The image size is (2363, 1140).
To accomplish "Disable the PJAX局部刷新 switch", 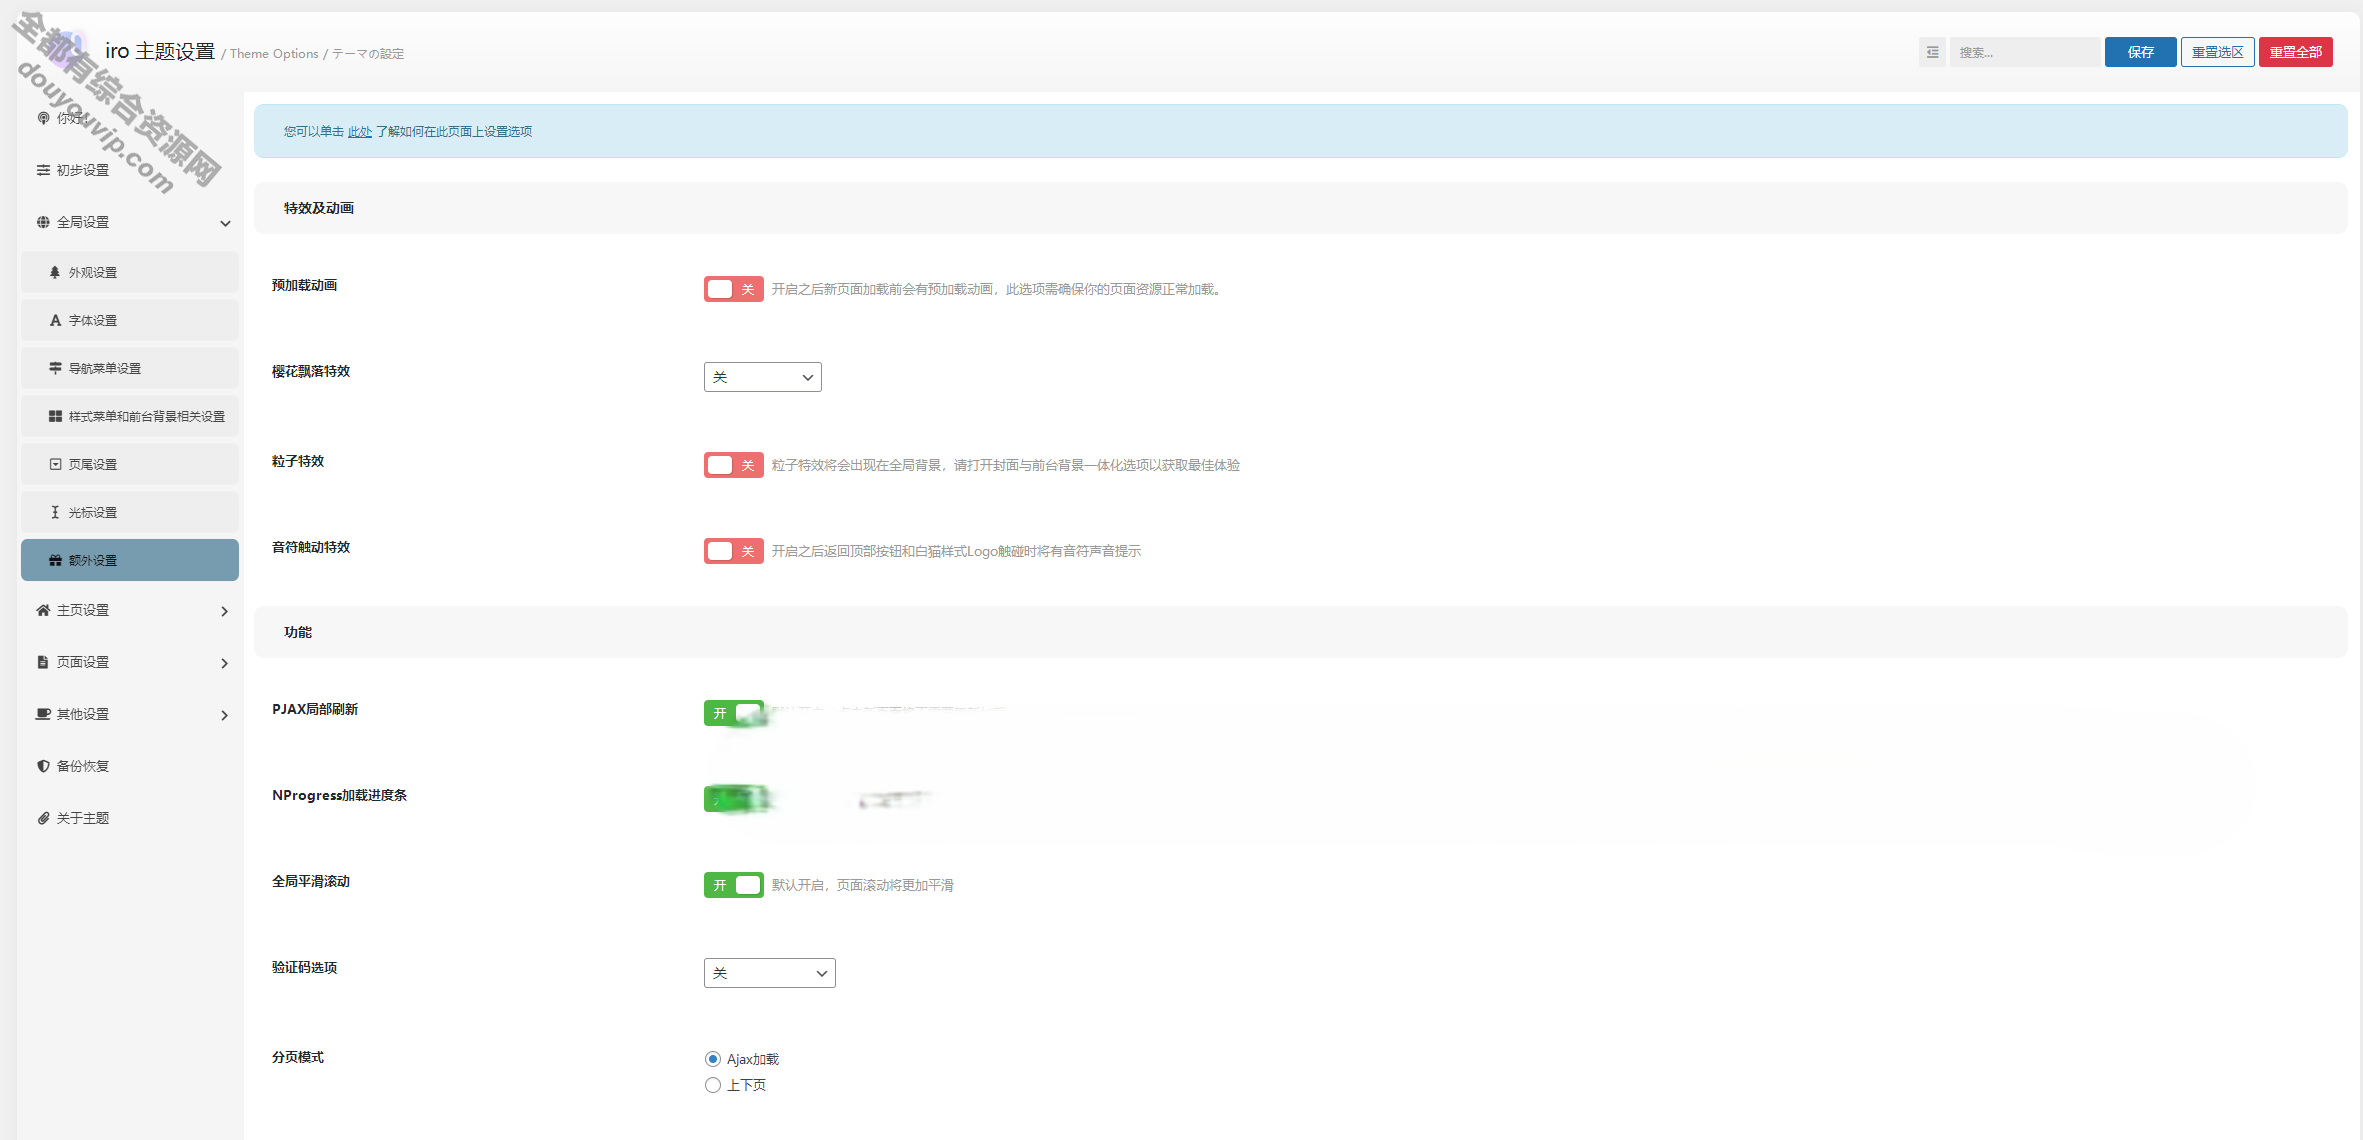I will [734, 713].
